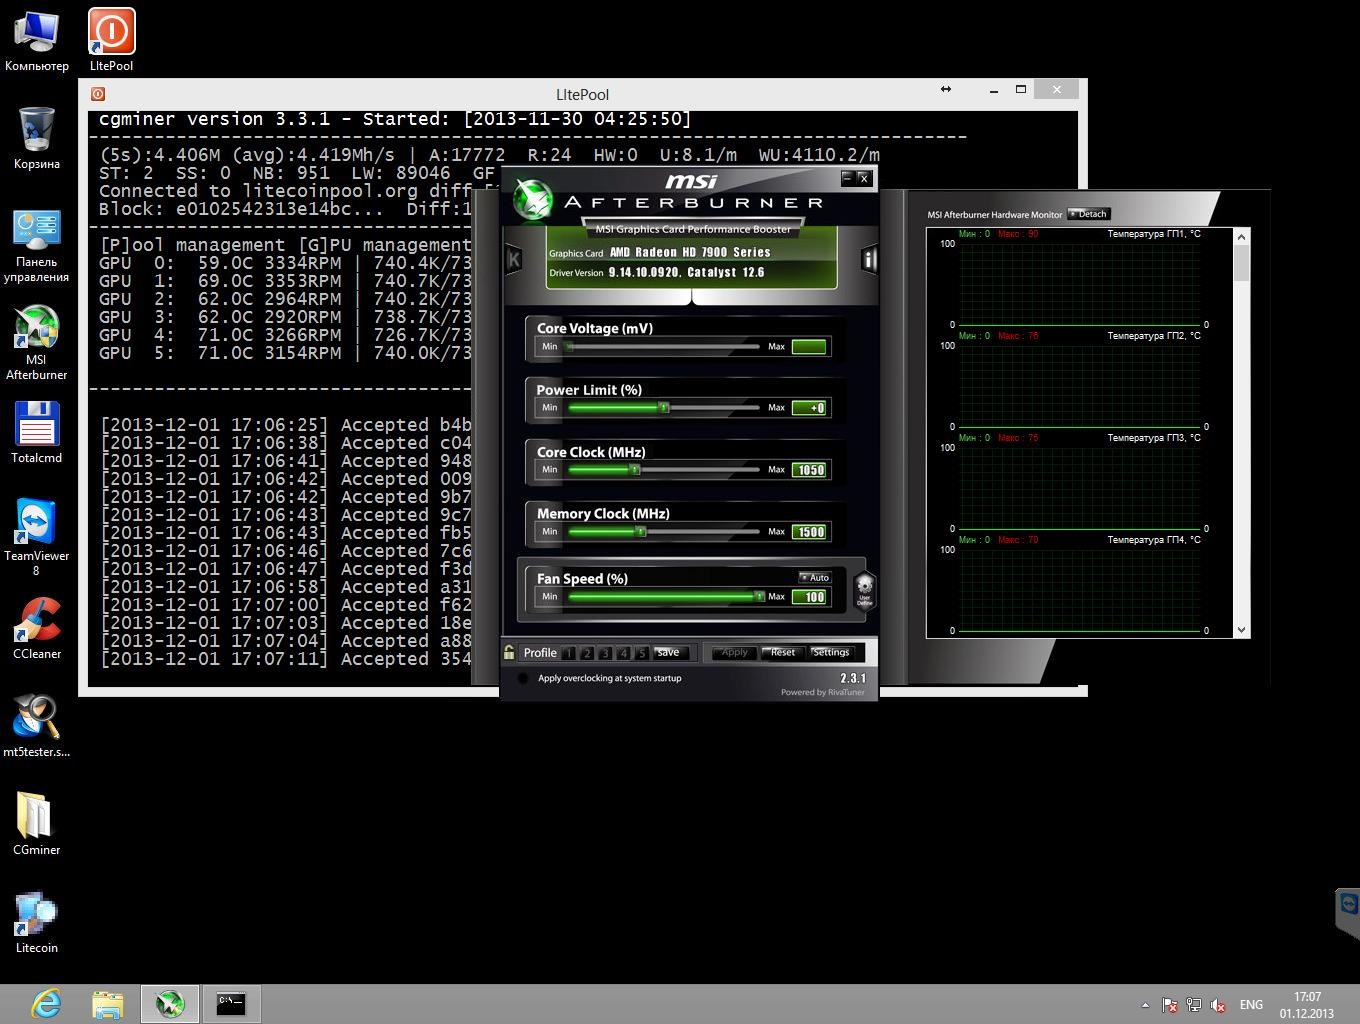
Task: Click the Температура ГП4 graph label
Action: tap(1154, 540)
